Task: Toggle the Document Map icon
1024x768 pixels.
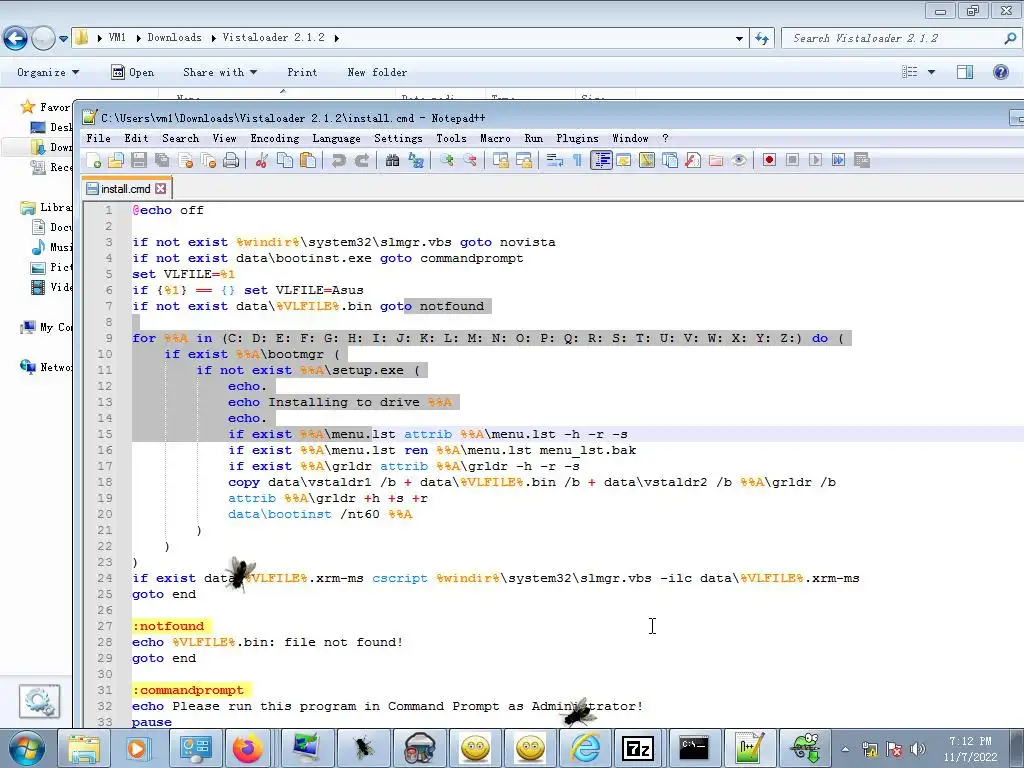Action: 647,160
